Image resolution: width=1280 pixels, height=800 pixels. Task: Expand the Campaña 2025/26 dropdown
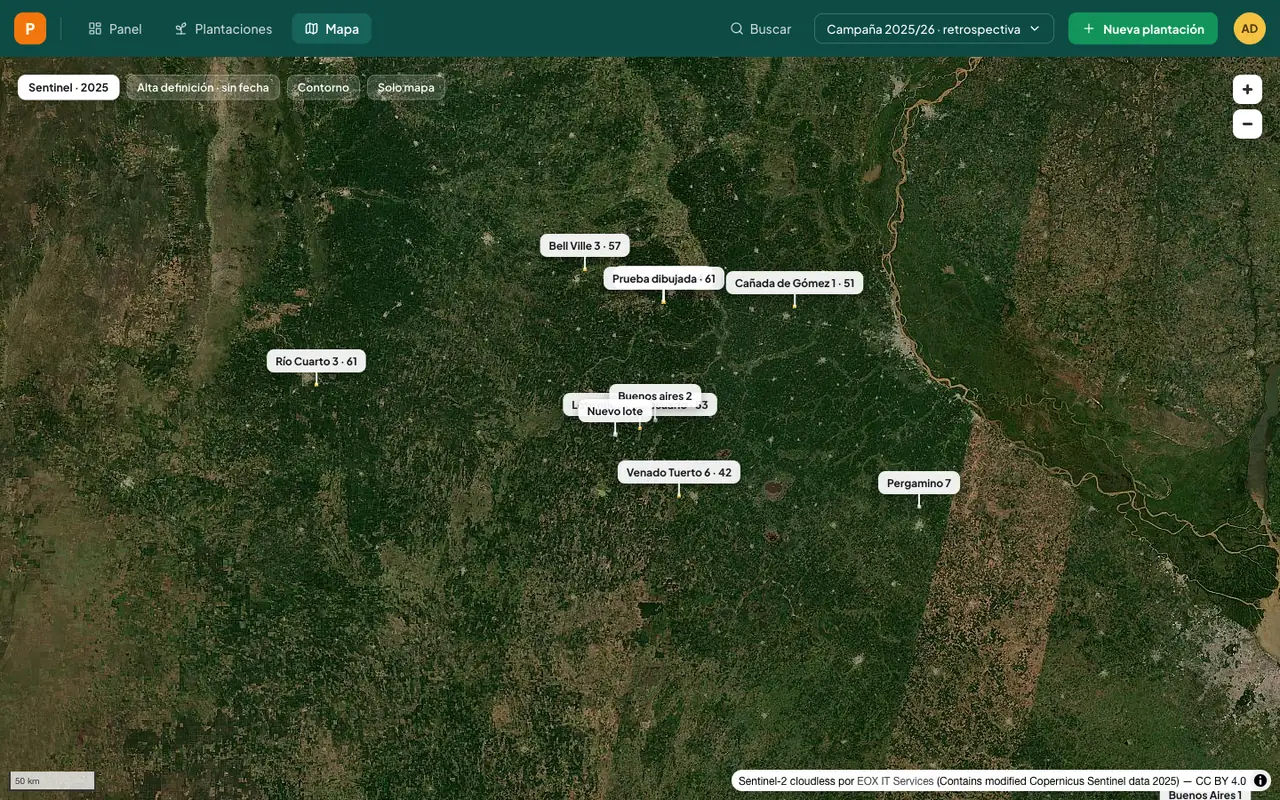pos(934,29)
